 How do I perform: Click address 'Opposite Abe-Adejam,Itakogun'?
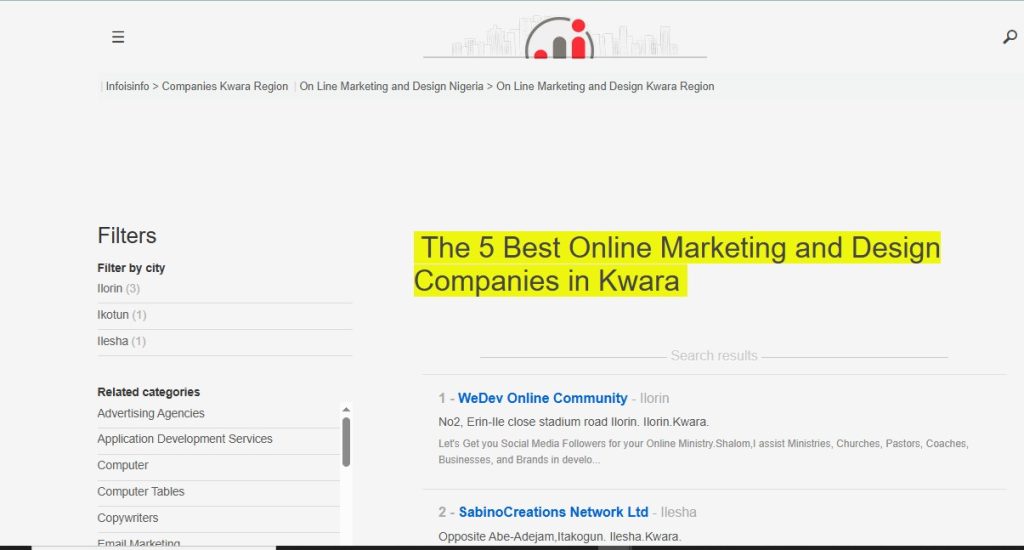(x=560, y=537)
